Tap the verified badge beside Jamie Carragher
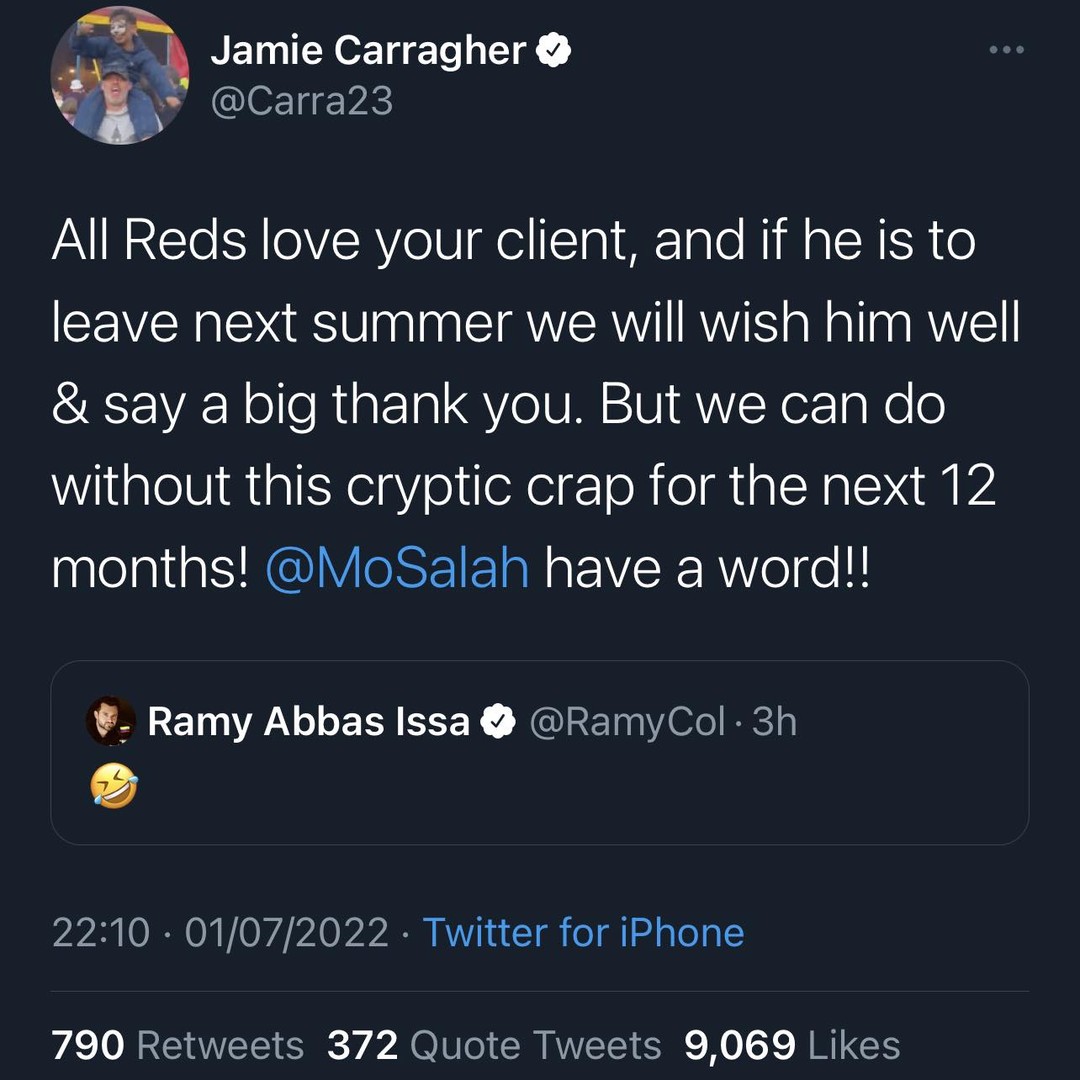 coord(554,50)
